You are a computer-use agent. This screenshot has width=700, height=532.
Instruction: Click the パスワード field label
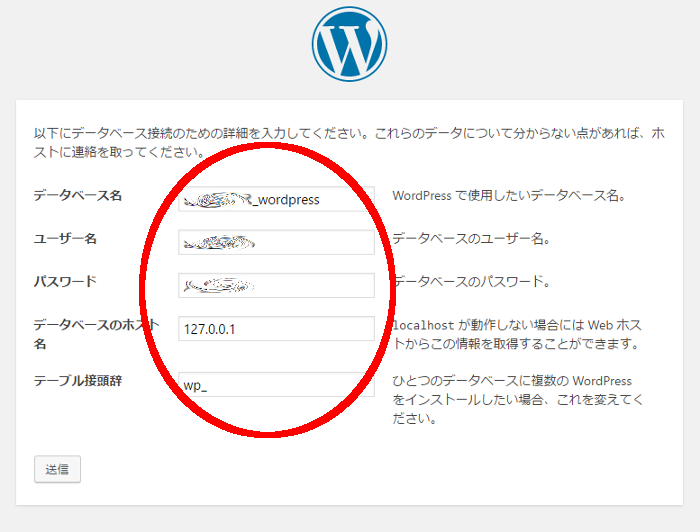click(65, 282)
